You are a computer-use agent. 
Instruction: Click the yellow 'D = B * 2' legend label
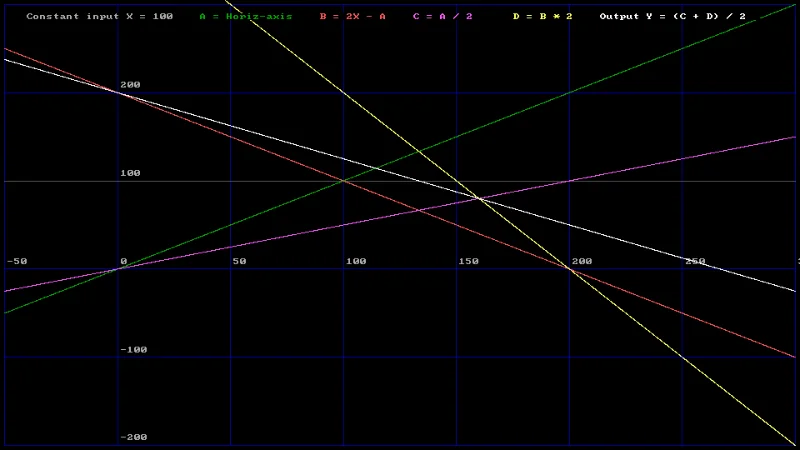tap(542, 16)
